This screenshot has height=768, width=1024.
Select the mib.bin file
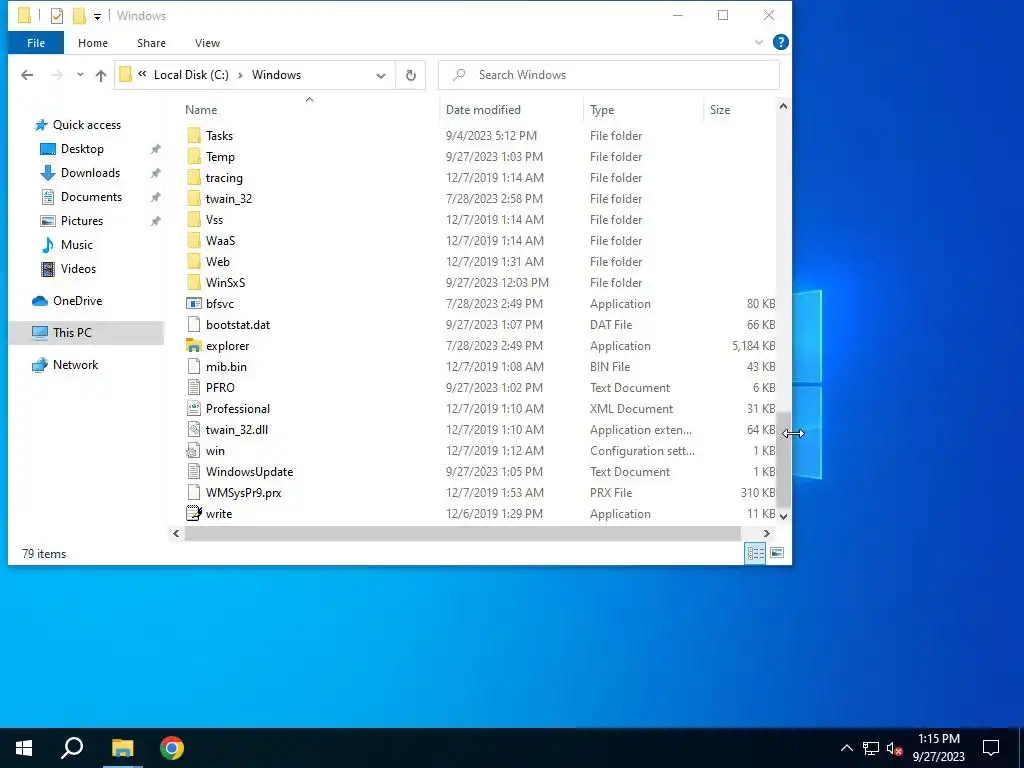point(478,367)
